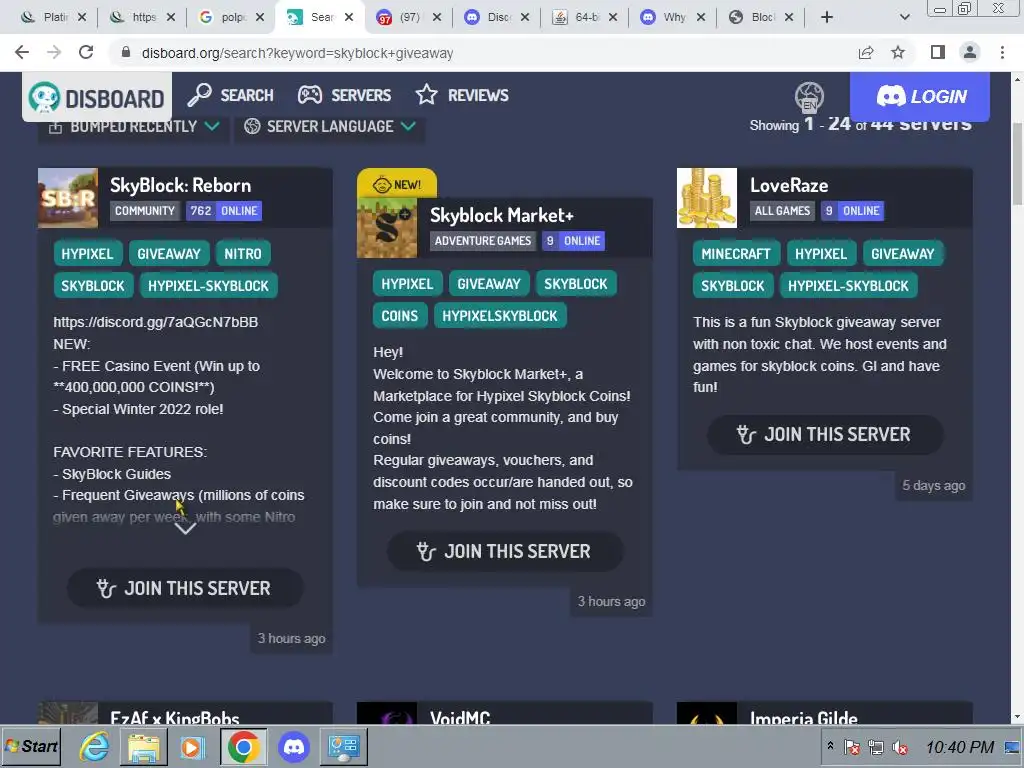Open media player taskbar icon
Screen dimensions: 1024x768
coord(192,746)
